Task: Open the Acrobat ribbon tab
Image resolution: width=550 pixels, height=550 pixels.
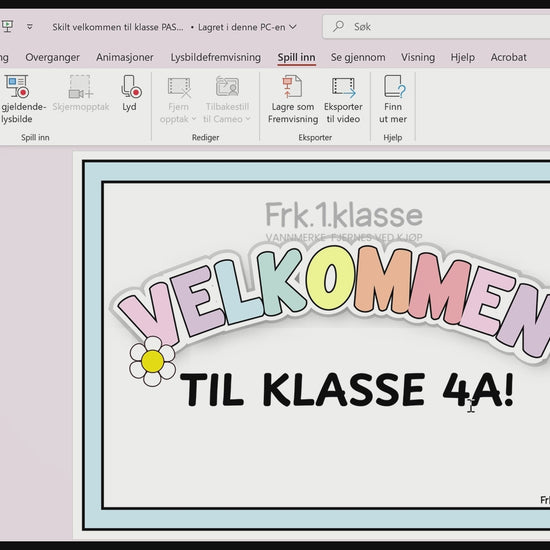Action: 508,57
